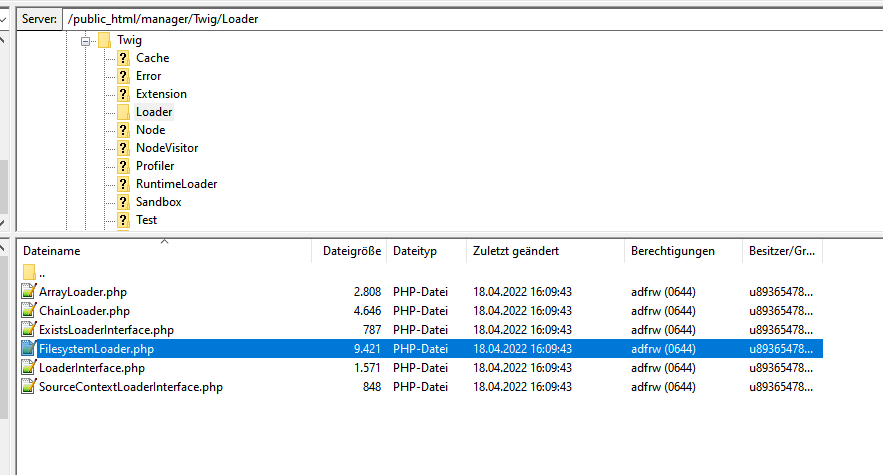The width and height of the screenshot is (883, 475).
Task: Select the Profiler folder in tree
Action: [155, 166]
